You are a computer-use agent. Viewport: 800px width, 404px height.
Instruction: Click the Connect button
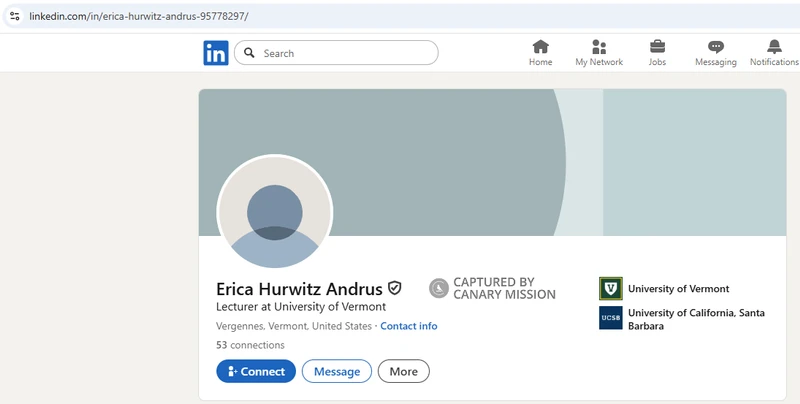256,371
